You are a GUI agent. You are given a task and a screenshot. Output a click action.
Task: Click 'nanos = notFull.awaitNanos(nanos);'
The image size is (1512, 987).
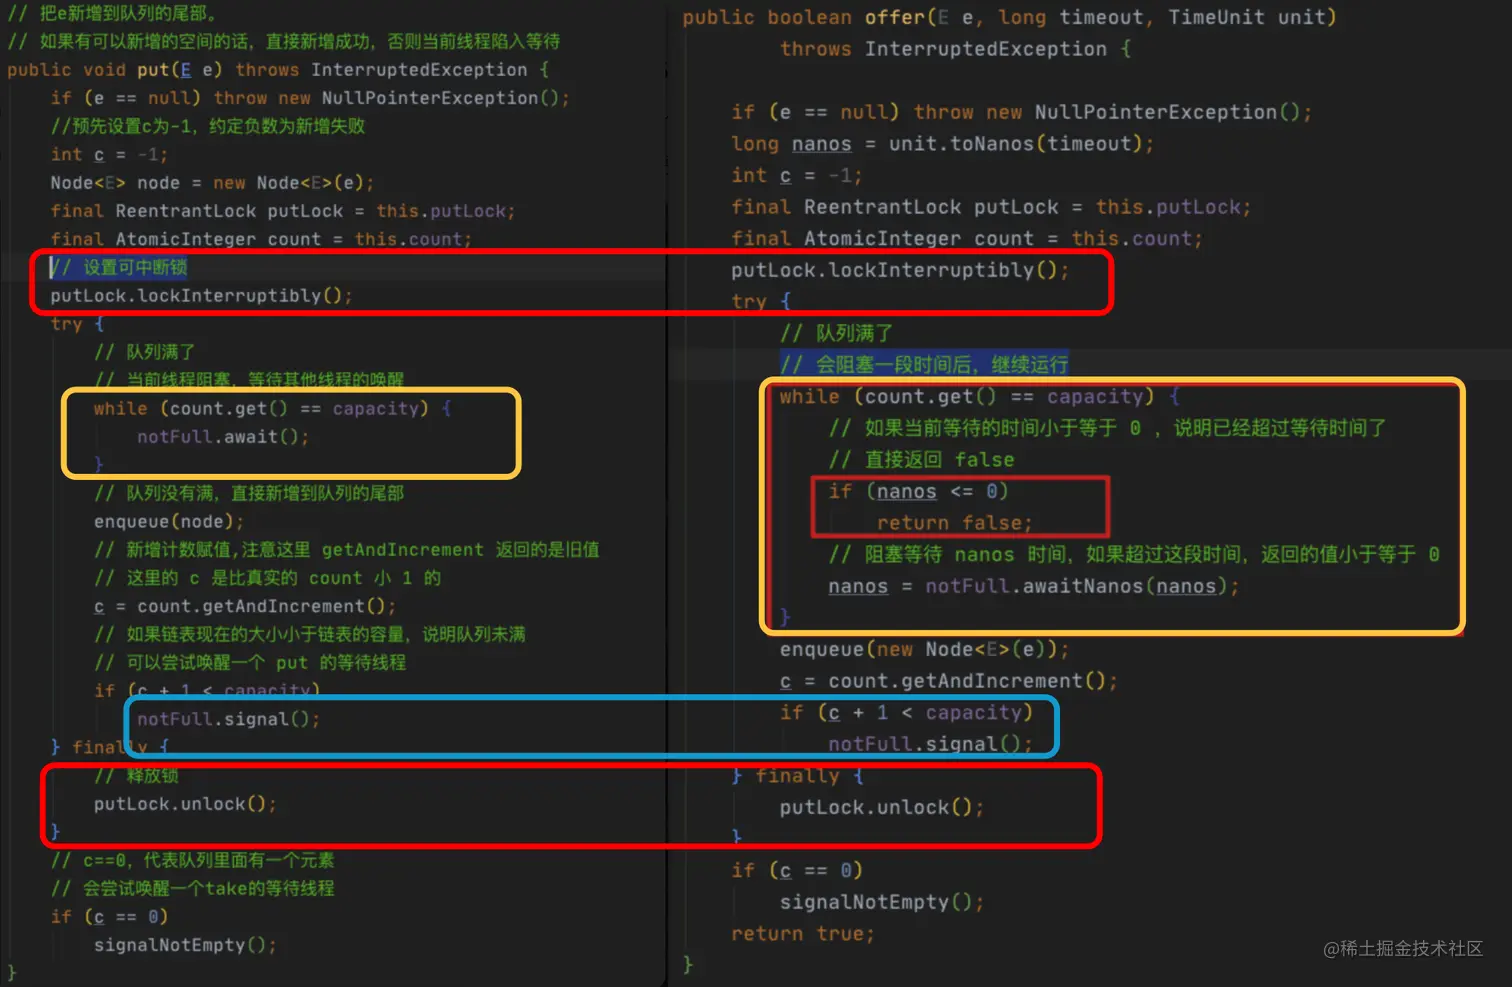pos(1034,586)
